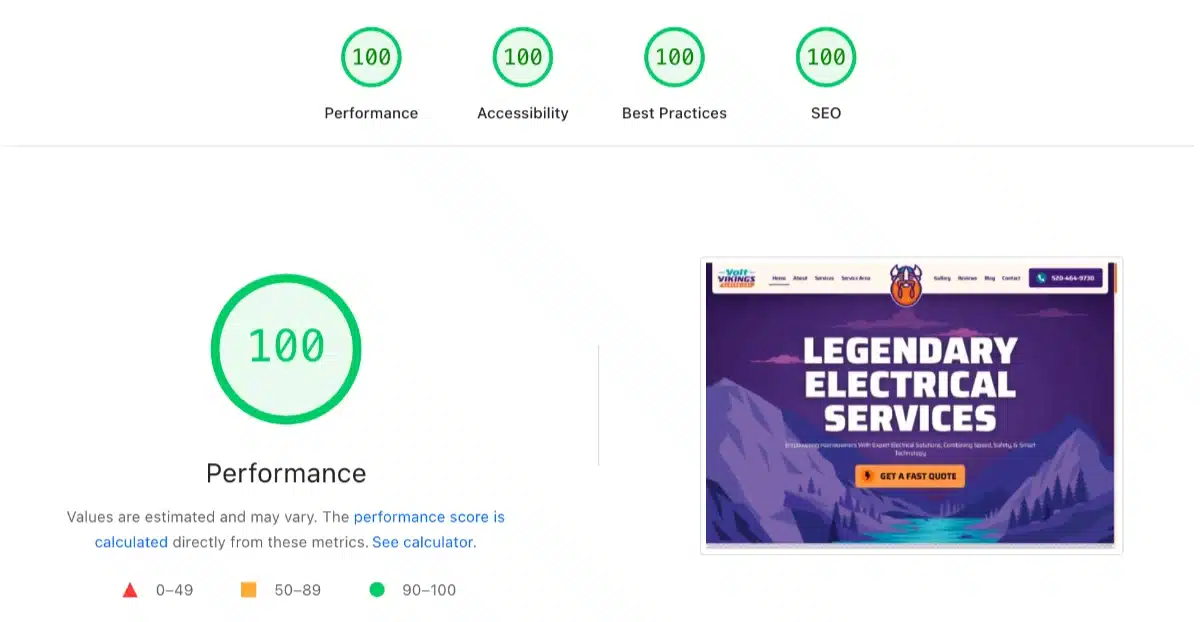
Task: Select the Home menu item in preview
Action: point(779,278)
